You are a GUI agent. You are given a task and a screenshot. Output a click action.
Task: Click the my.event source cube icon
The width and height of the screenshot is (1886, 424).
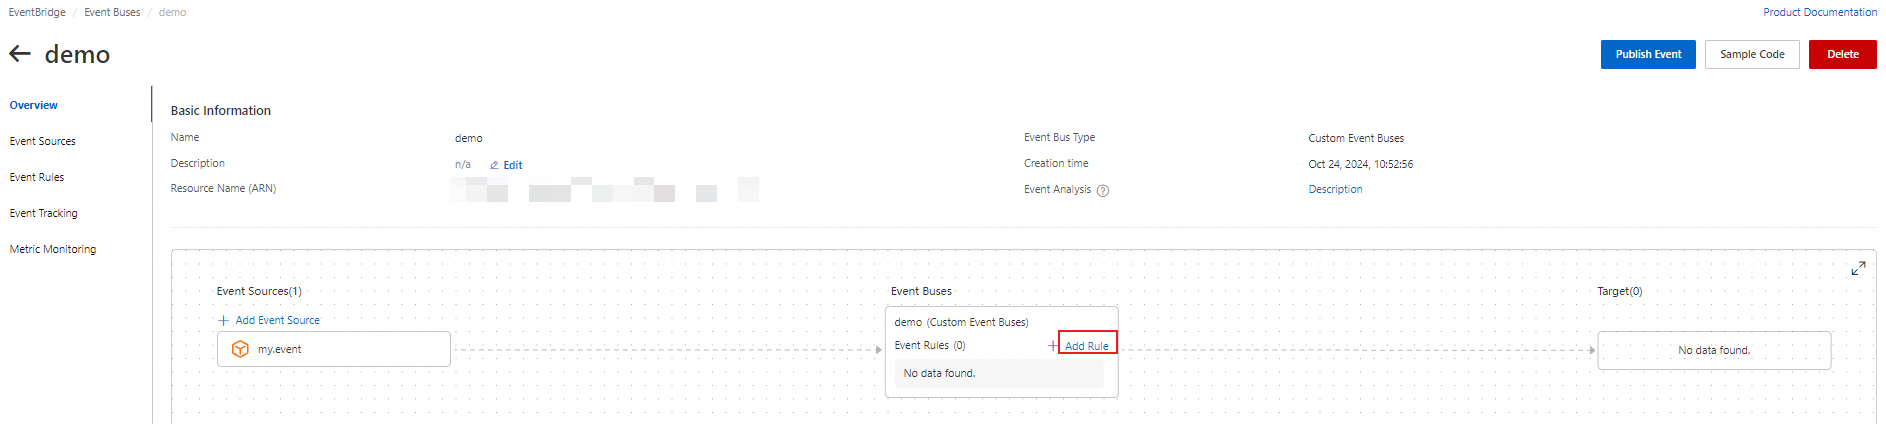[240, 349]
